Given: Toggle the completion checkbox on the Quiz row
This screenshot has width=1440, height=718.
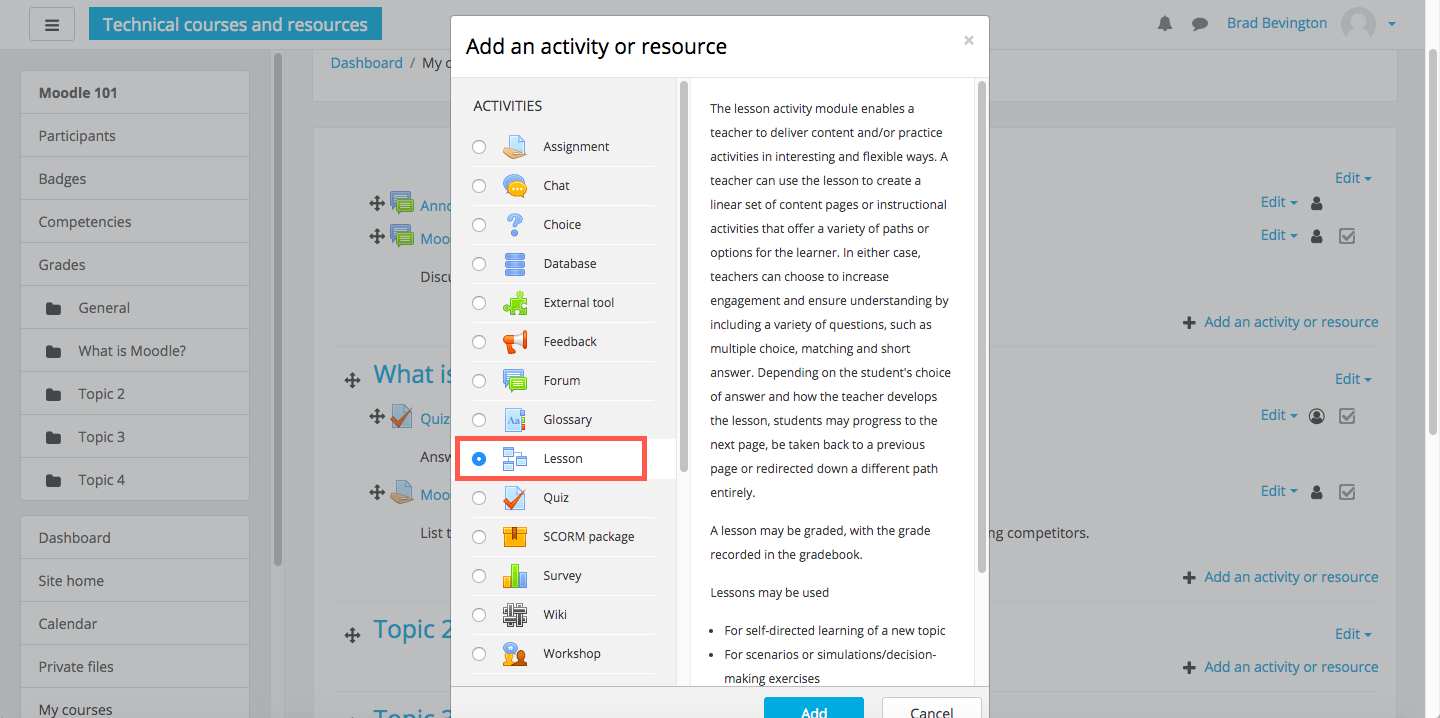Looking at the screenshot, I should pos(1347,416).
